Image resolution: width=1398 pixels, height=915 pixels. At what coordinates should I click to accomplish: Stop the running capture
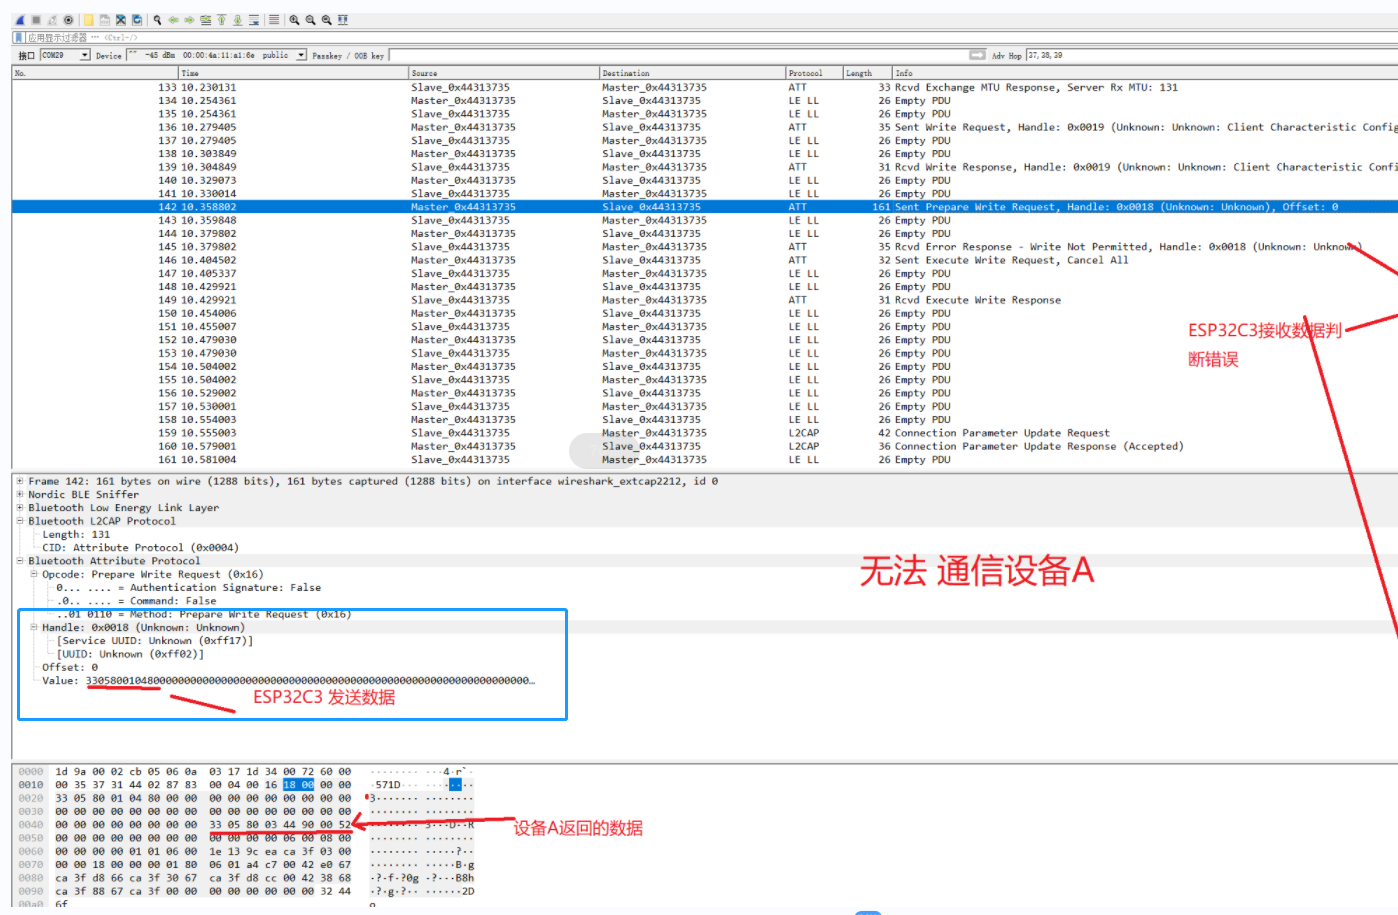[36, 20]
